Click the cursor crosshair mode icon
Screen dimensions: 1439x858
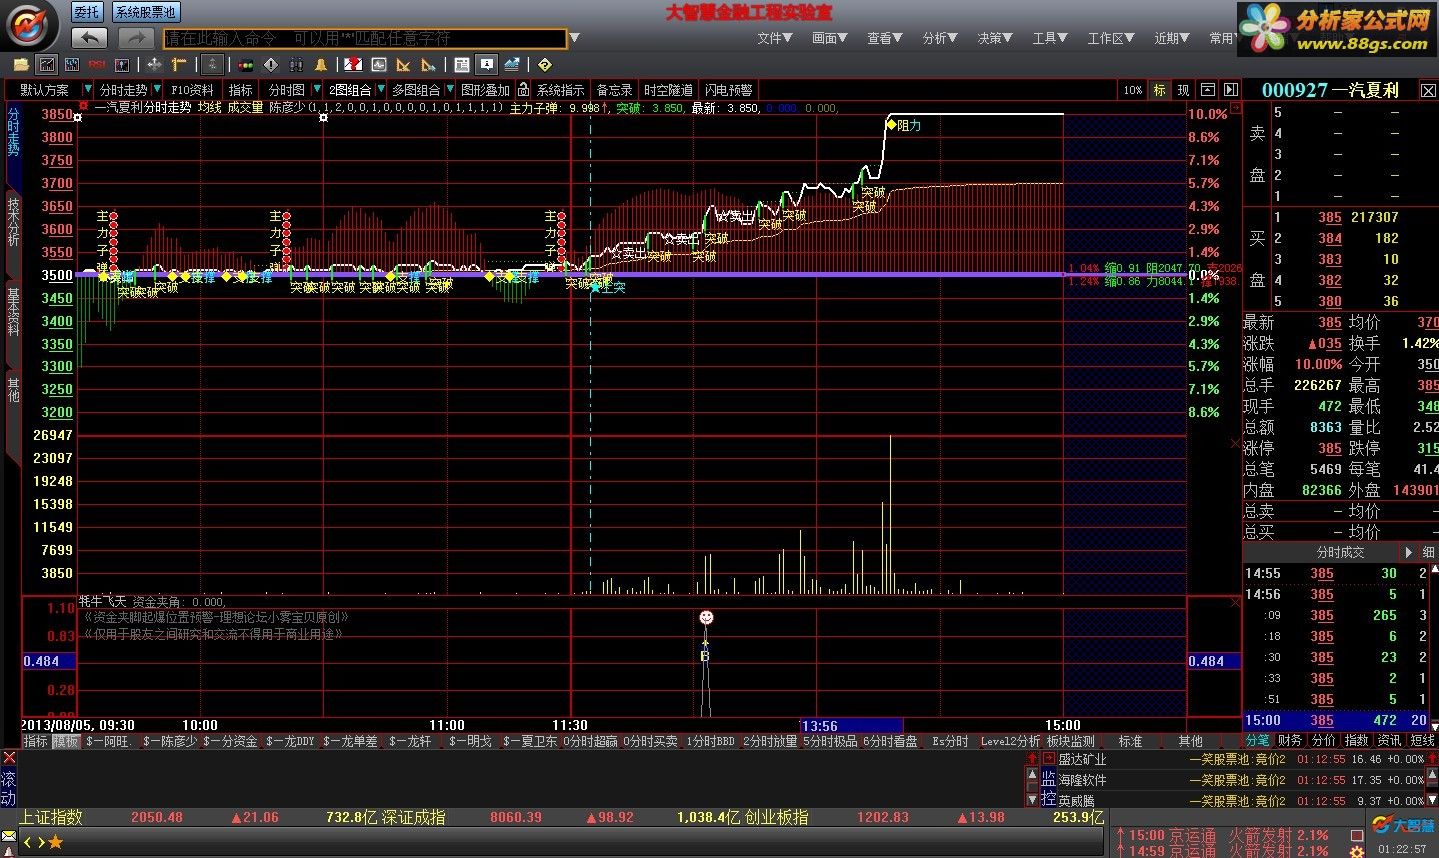[x=212, y=65]
